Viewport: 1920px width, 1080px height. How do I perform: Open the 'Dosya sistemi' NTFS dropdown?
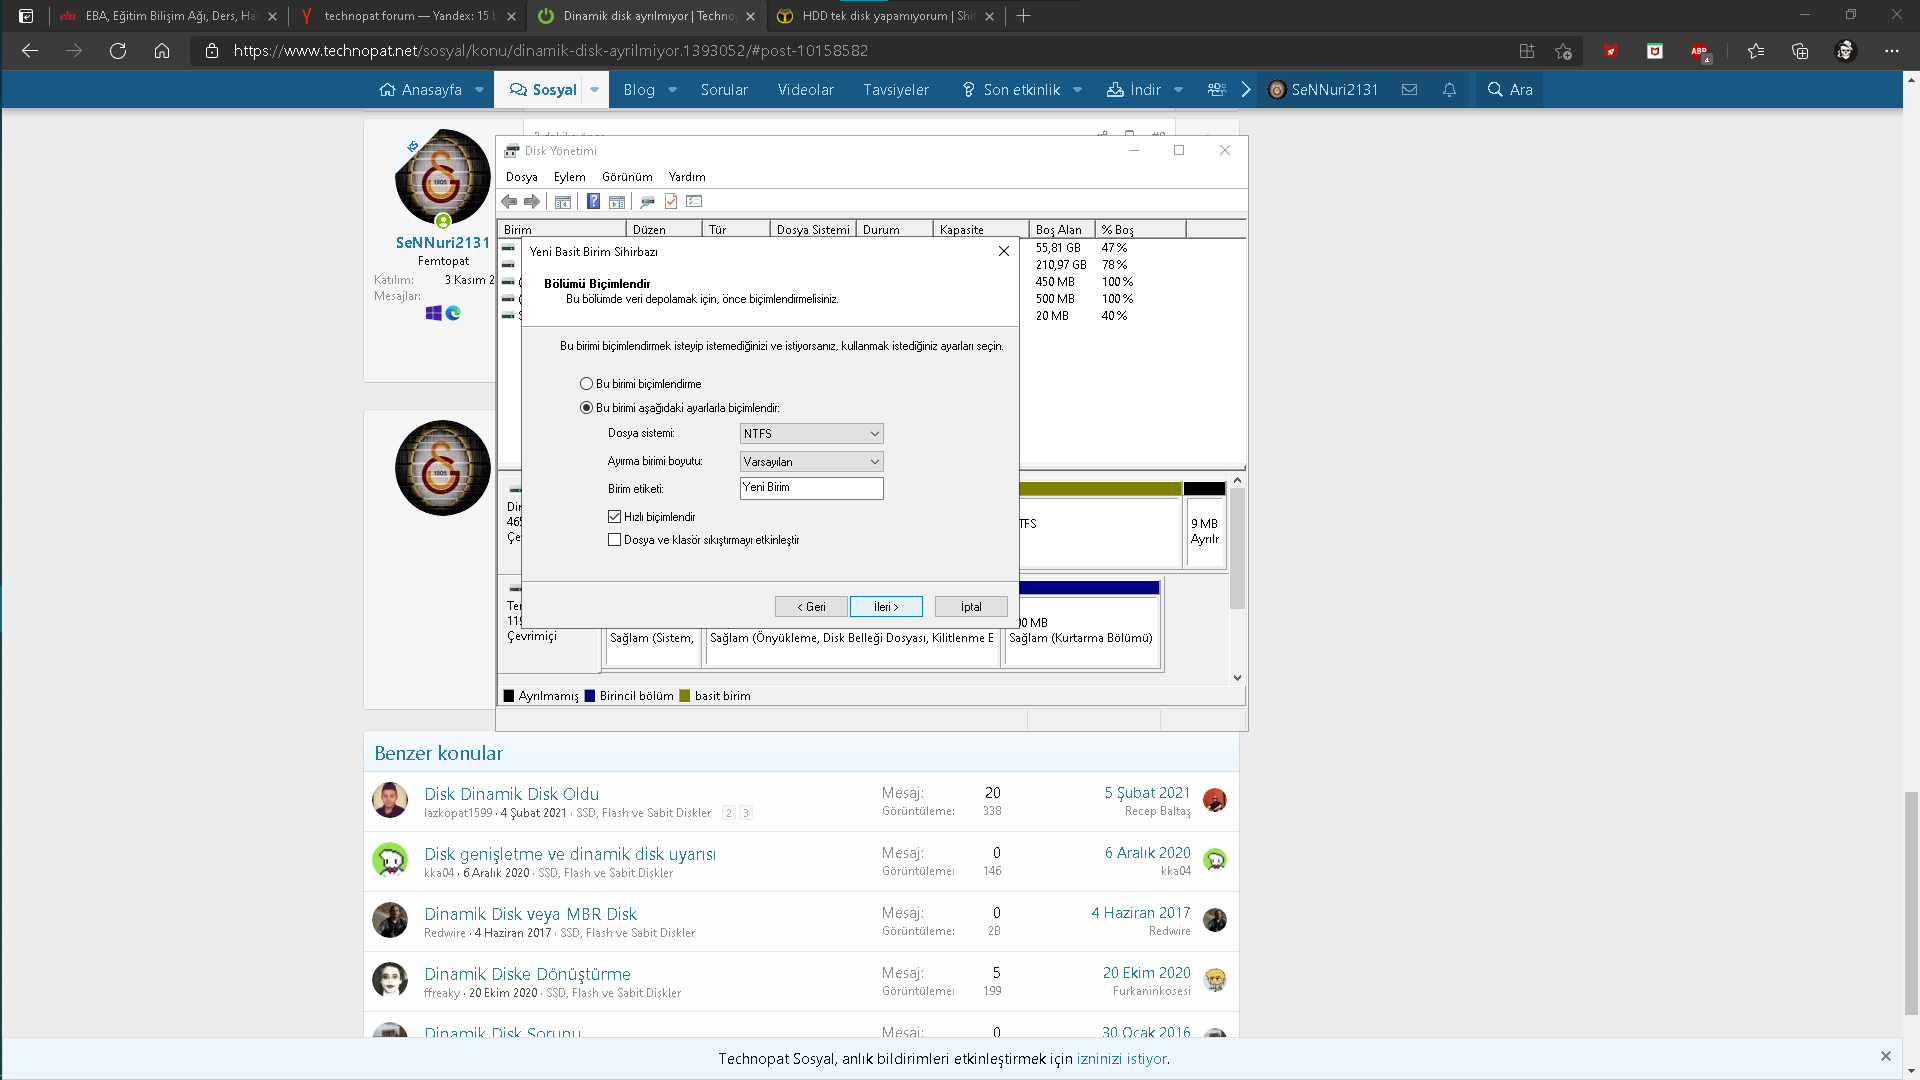pos(811,434)
